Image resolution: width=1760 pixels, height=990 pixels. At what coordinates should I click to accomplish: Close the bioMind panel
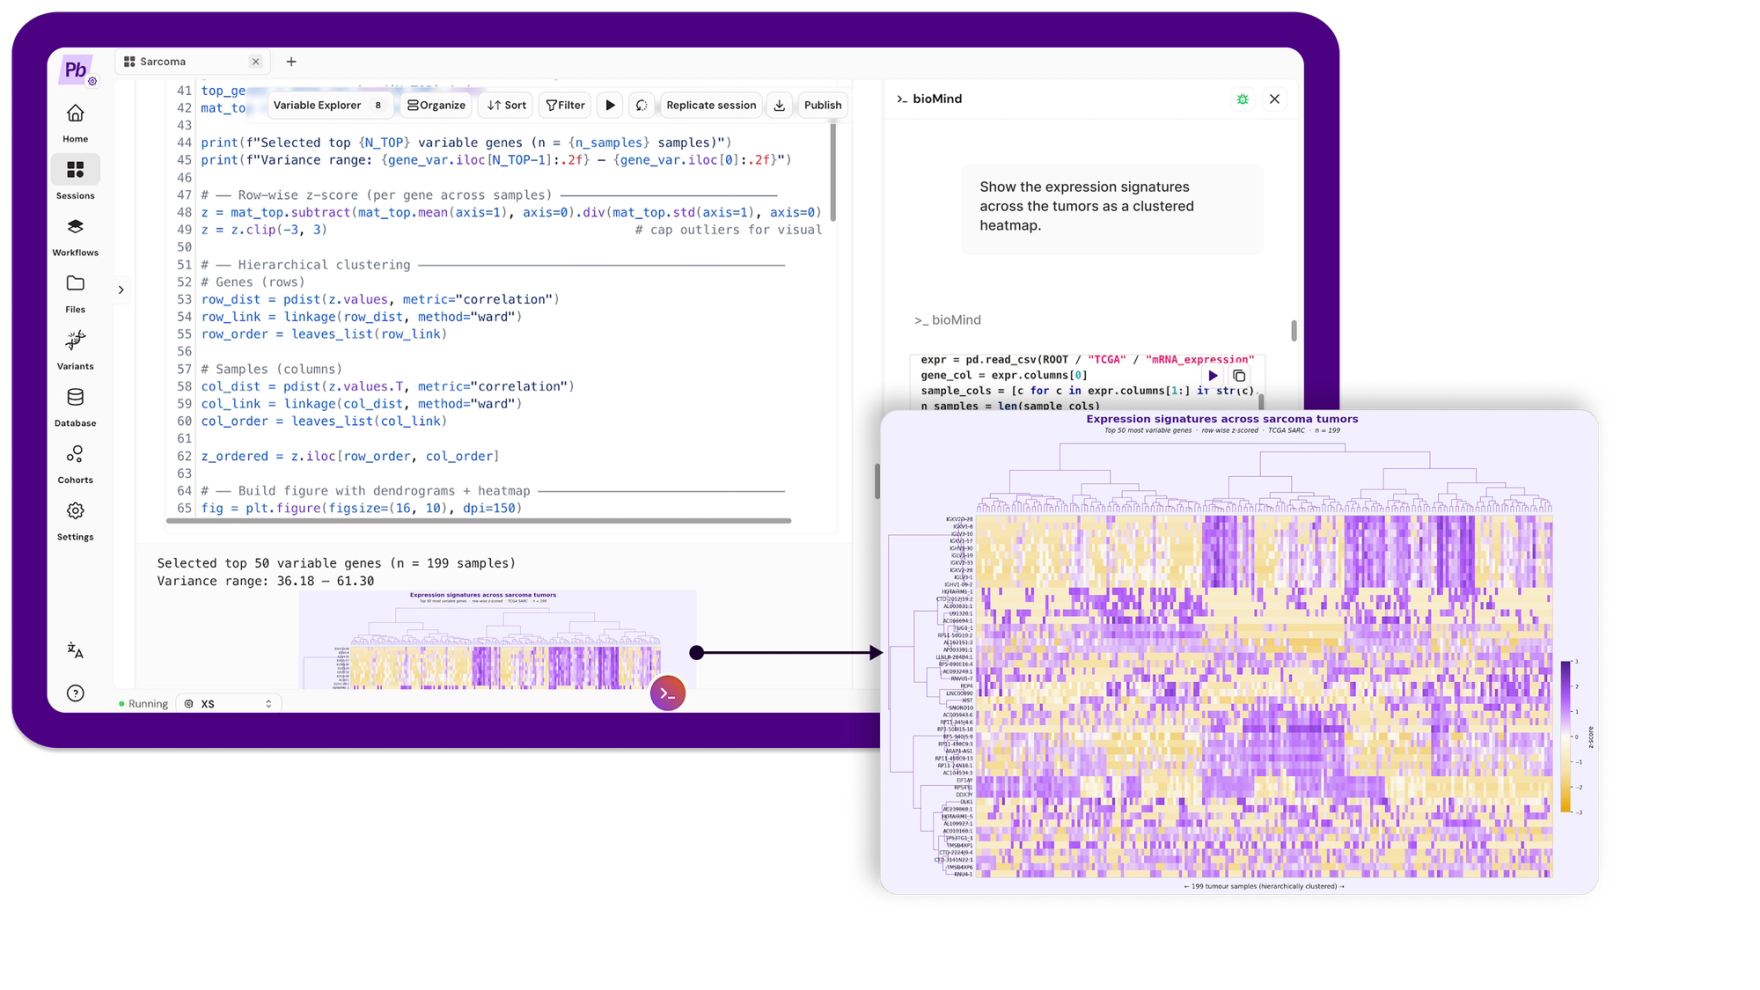click(1275, 99)
